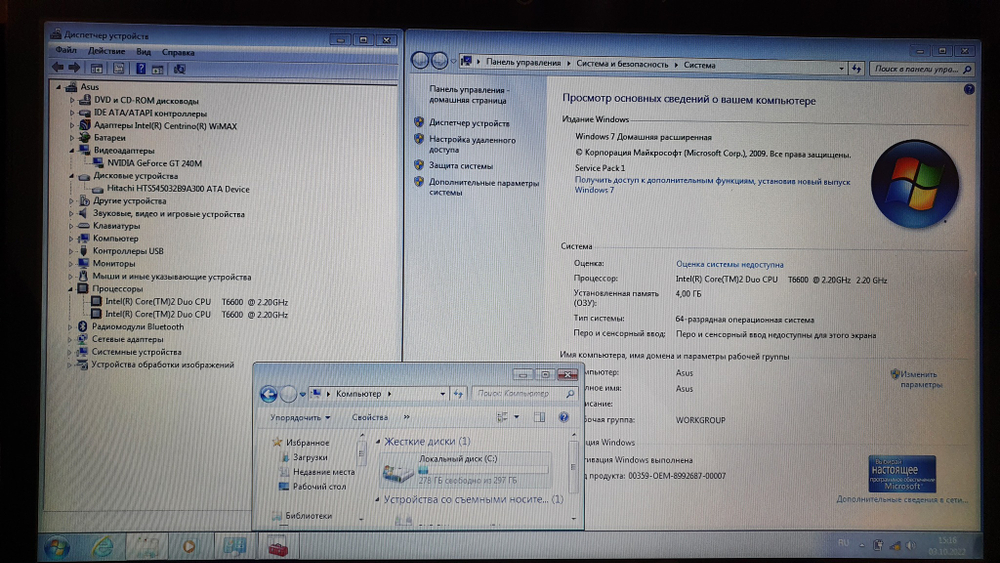The width and height of the screenshot is (1000, 563).
Task: Open Рабочий стол in favorites pane
Action: point(319,486)
